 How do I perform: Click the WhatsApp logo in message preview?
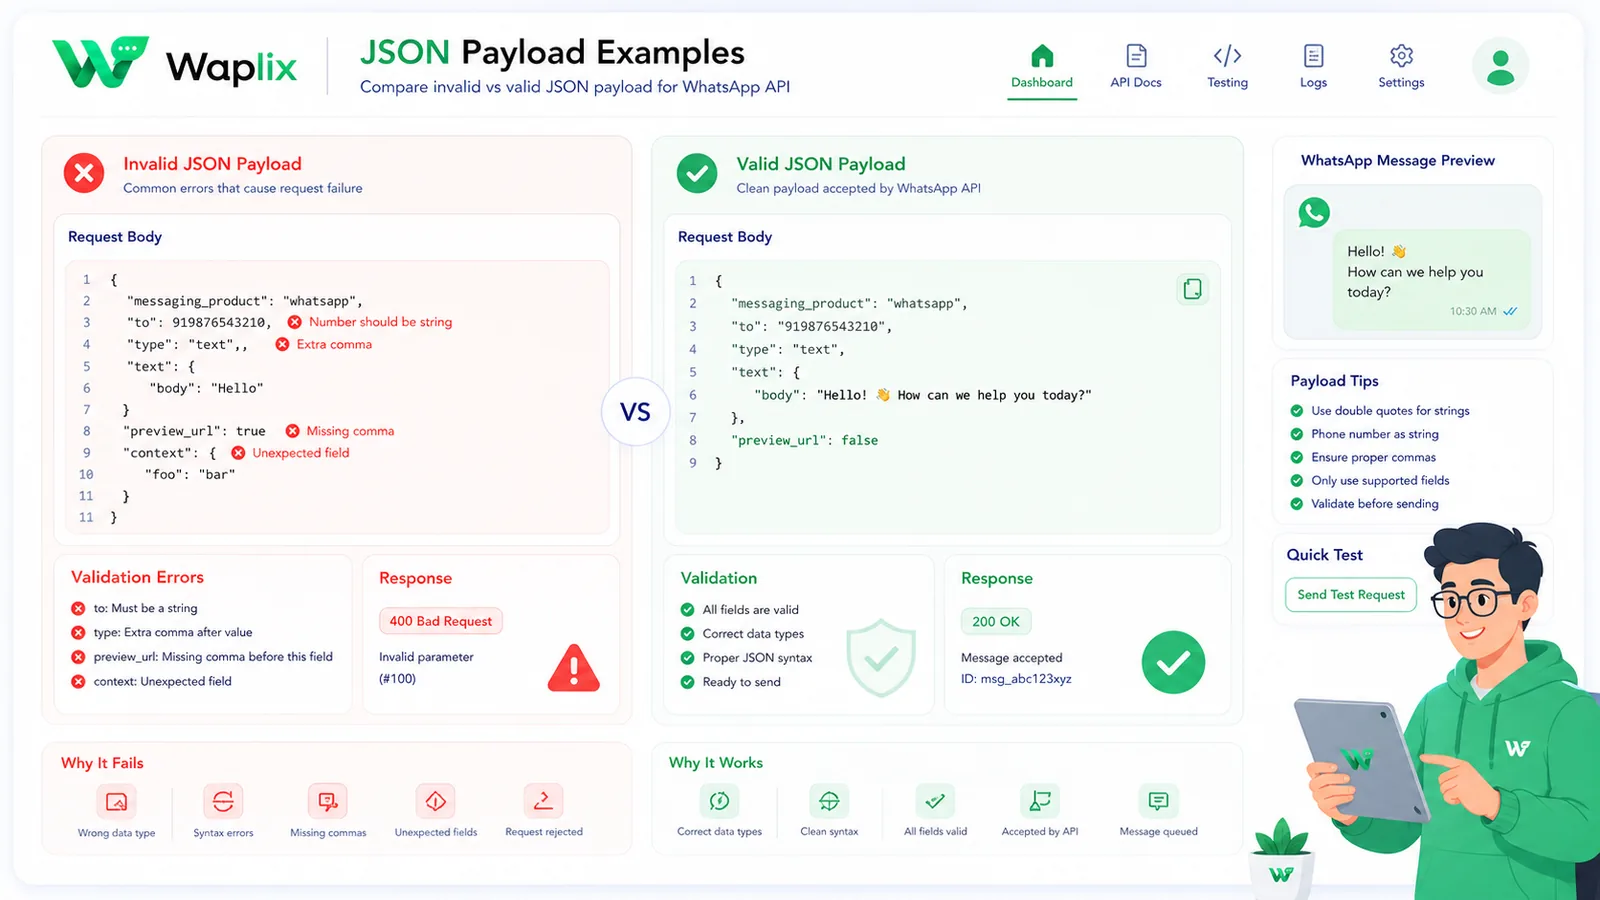(x=1314, y=212)
